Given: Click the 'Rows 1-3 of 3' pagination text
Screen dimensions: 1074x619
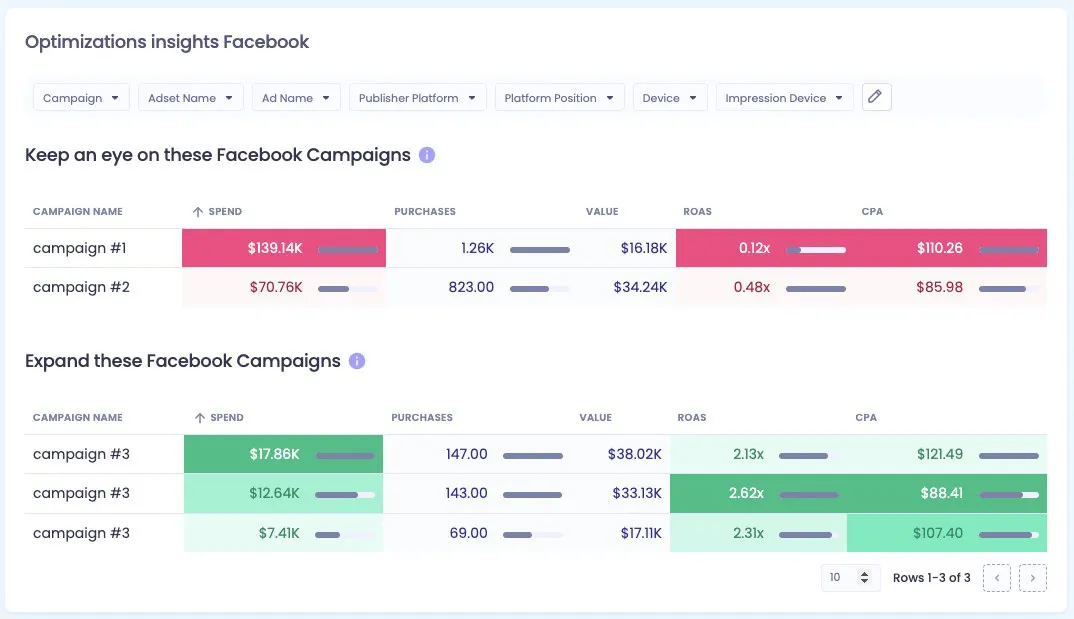Looking at the screenshot, I should click(932, 578).
